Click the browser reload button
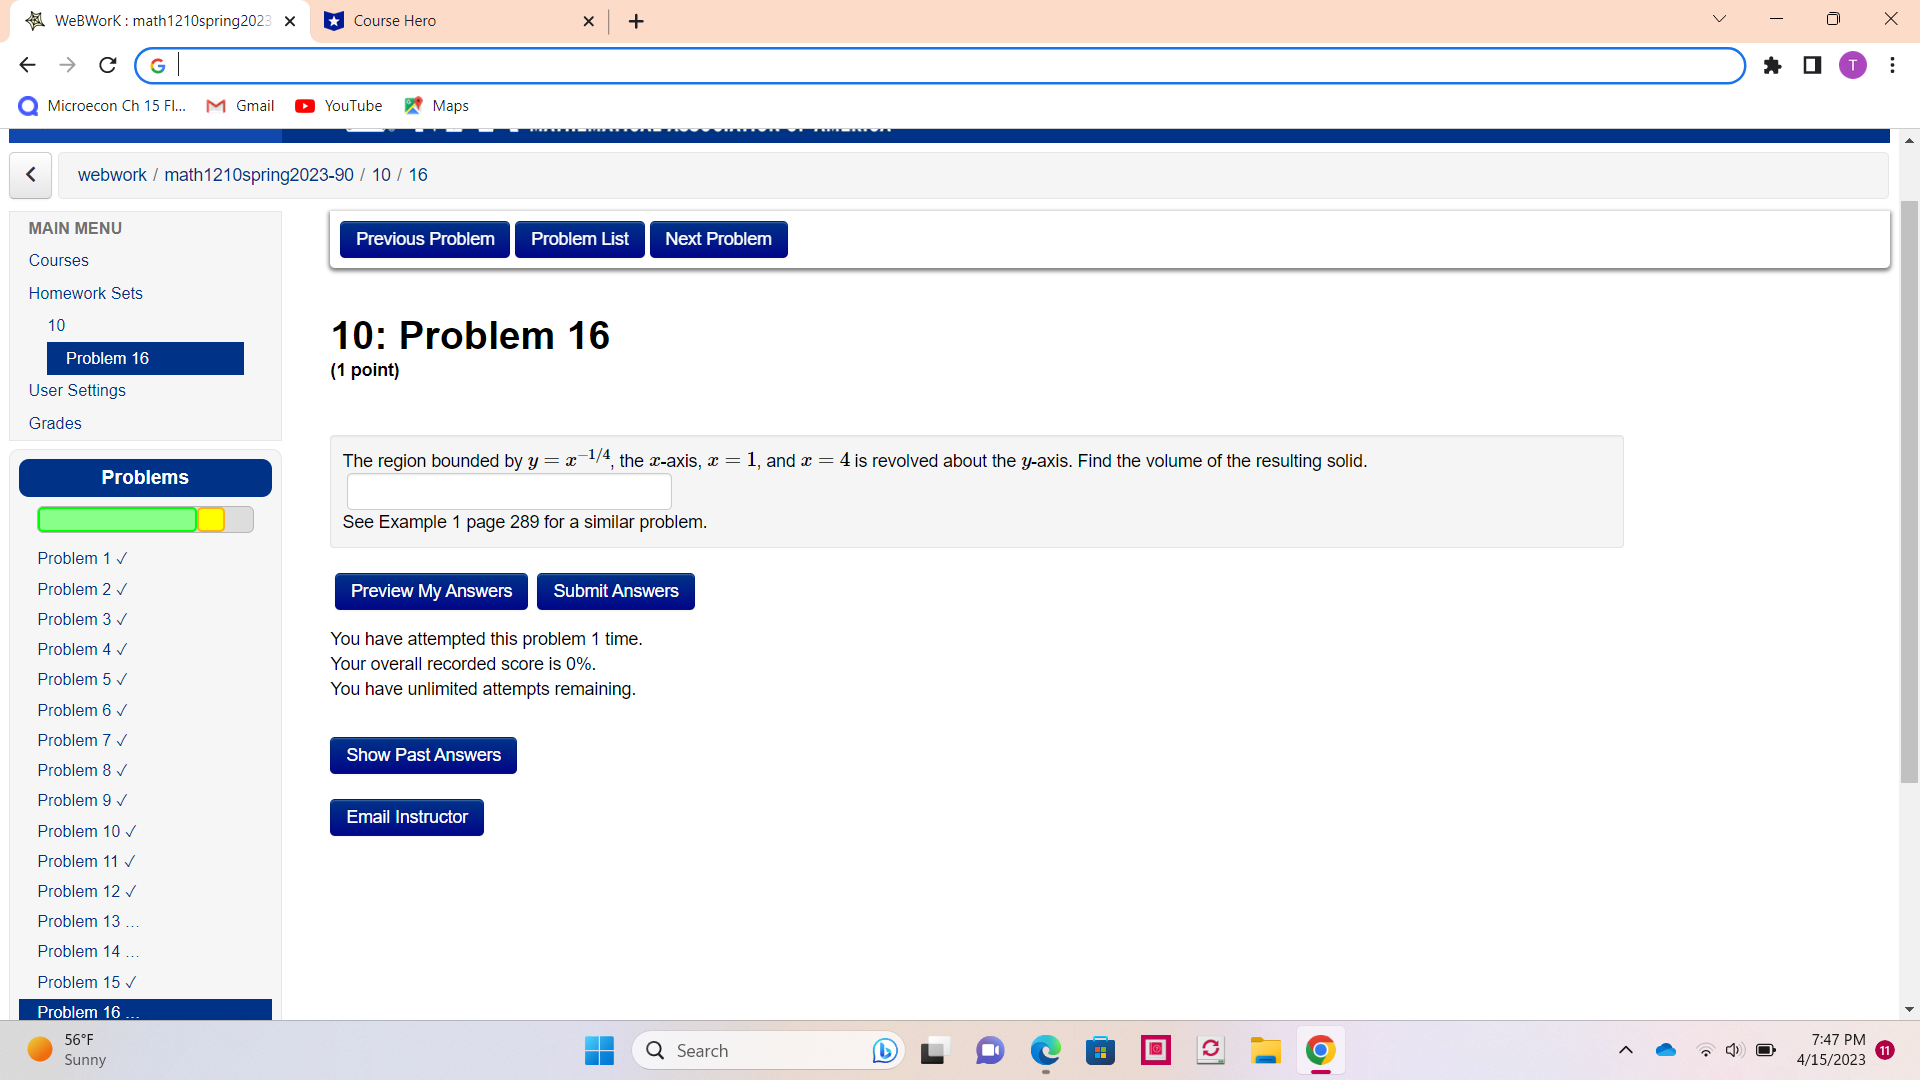 click(107, 64)
